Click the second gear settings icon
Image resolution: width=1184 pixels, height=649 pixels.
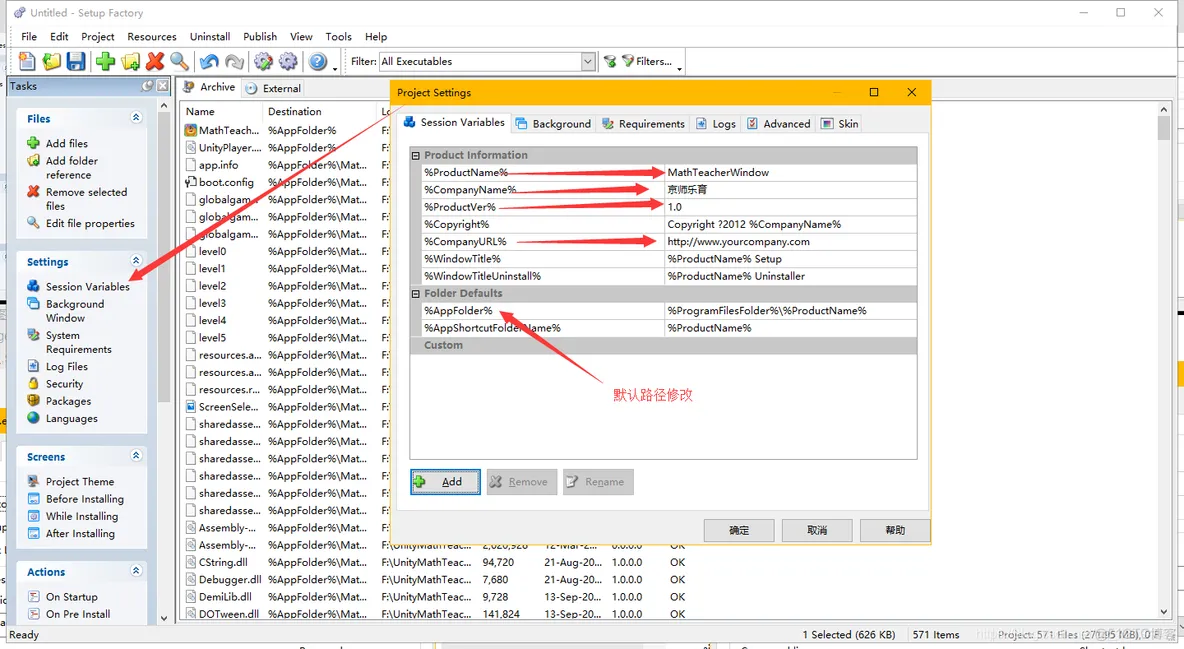tap(288, 61)
